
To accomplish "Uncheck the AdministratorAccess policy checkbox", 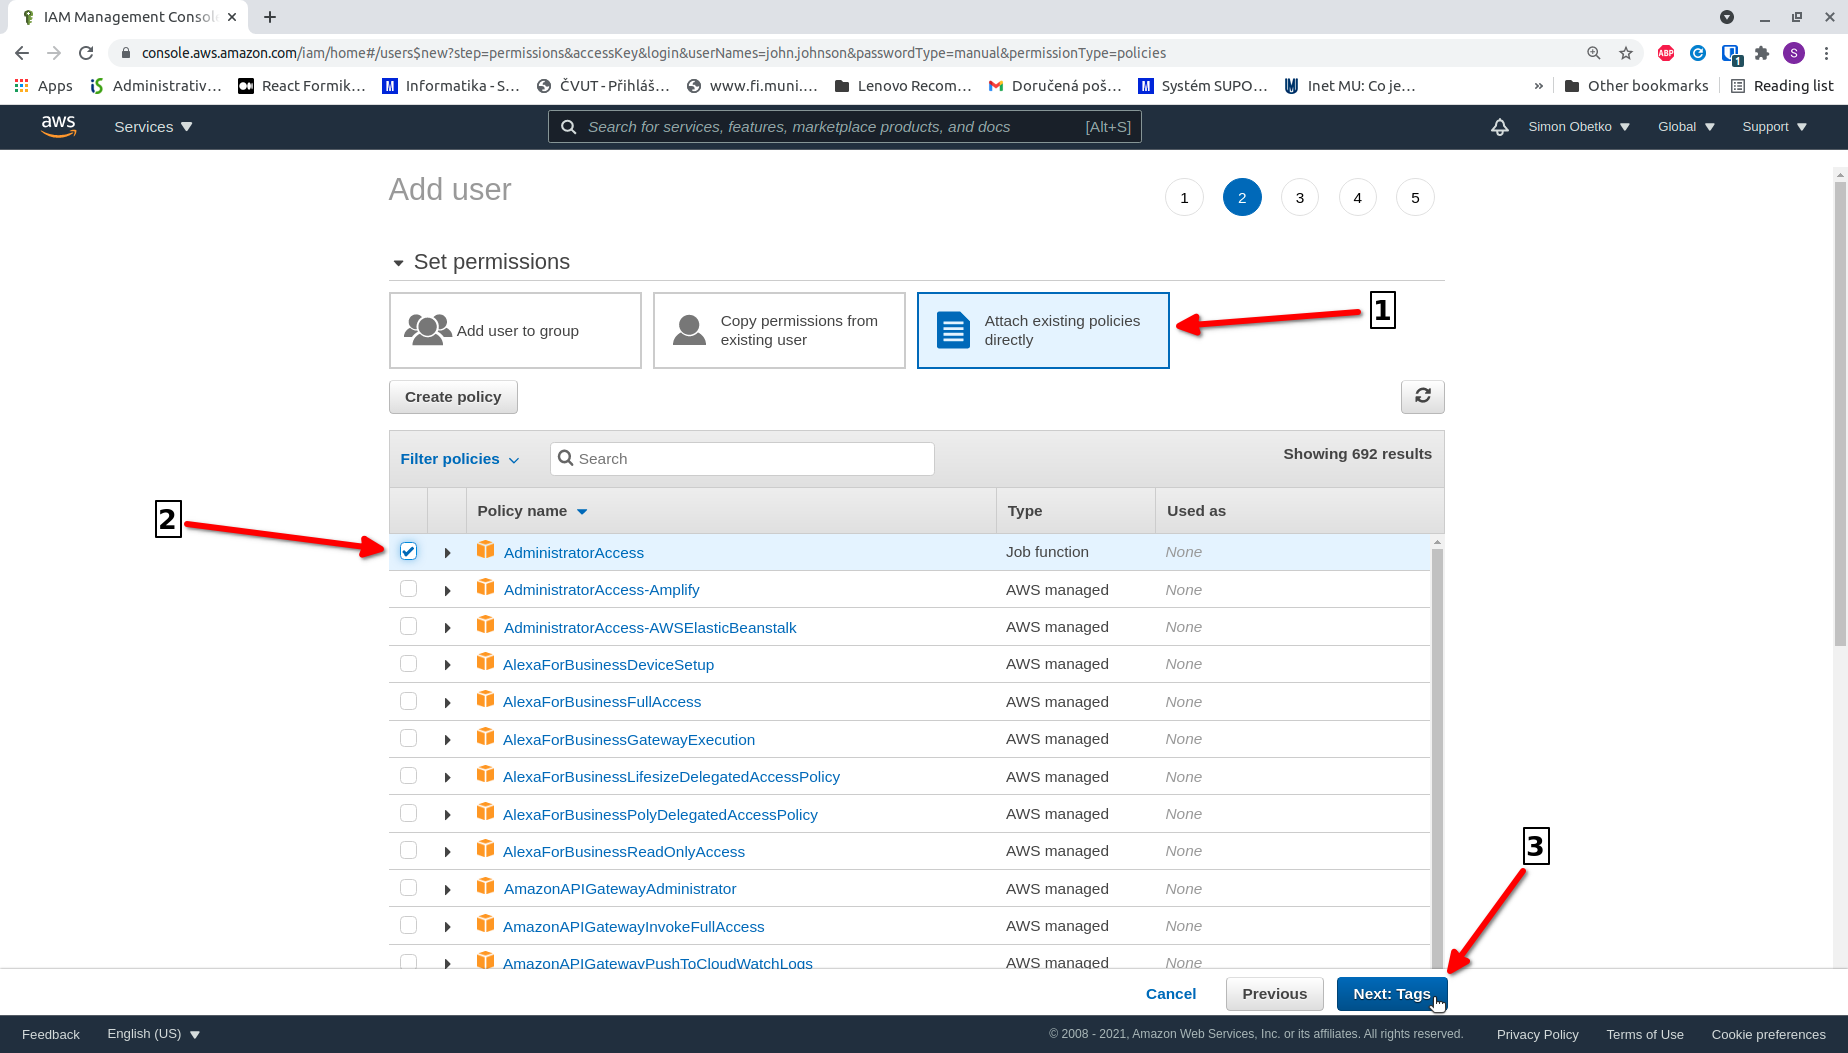I will (x=408, y=551).
